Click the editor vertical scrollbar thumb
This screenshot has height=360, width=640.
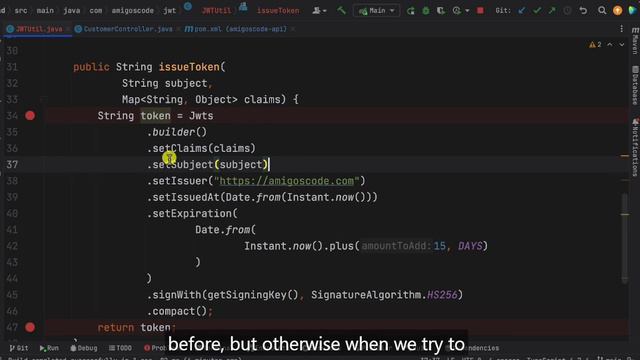[x=625, y=238]
